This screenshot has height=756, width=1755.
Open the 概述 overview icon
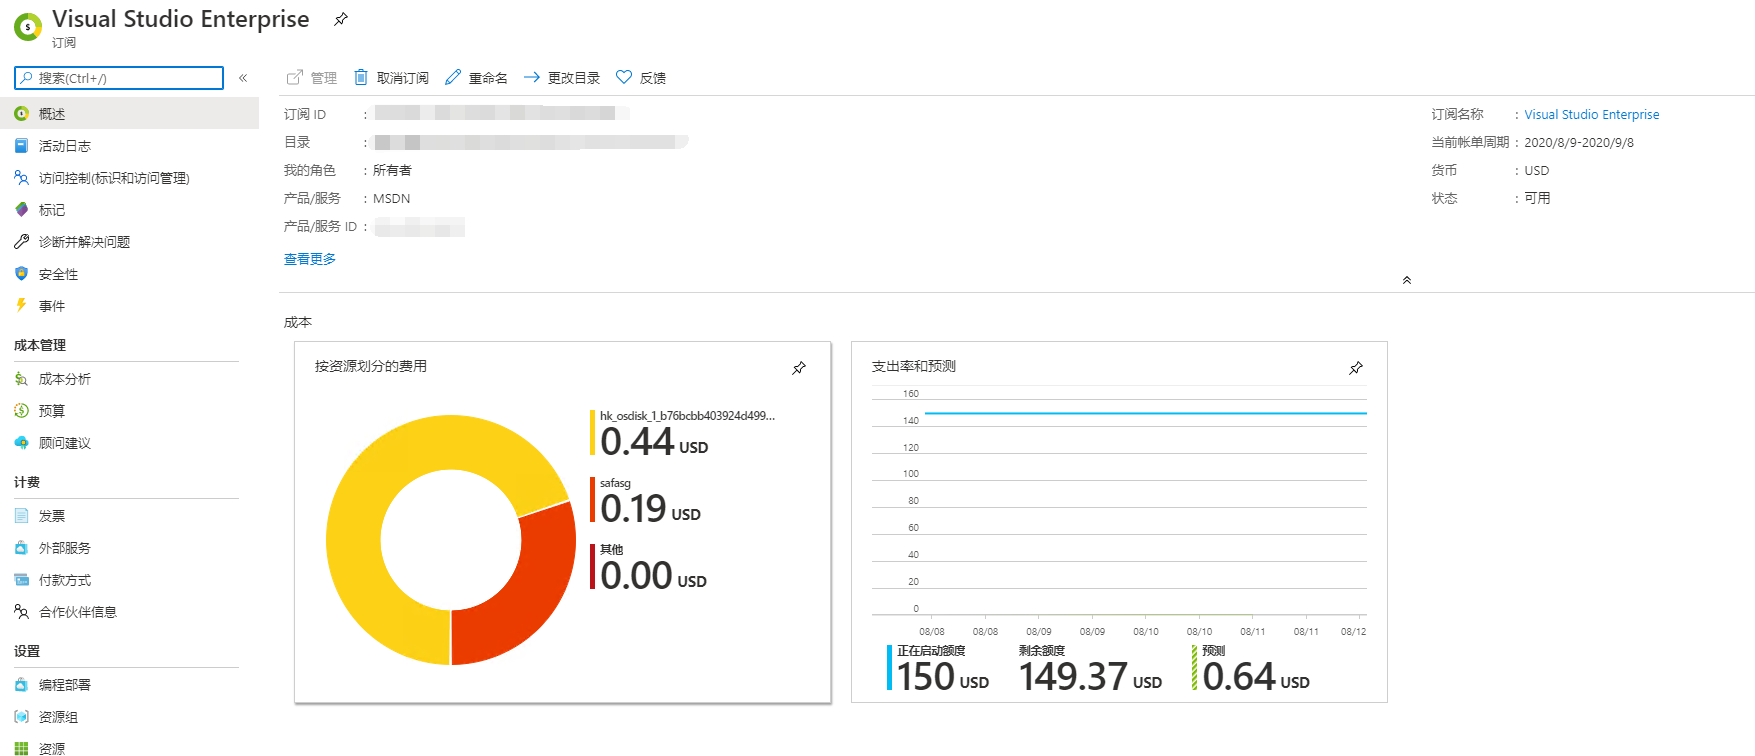[x=21, y=114]
